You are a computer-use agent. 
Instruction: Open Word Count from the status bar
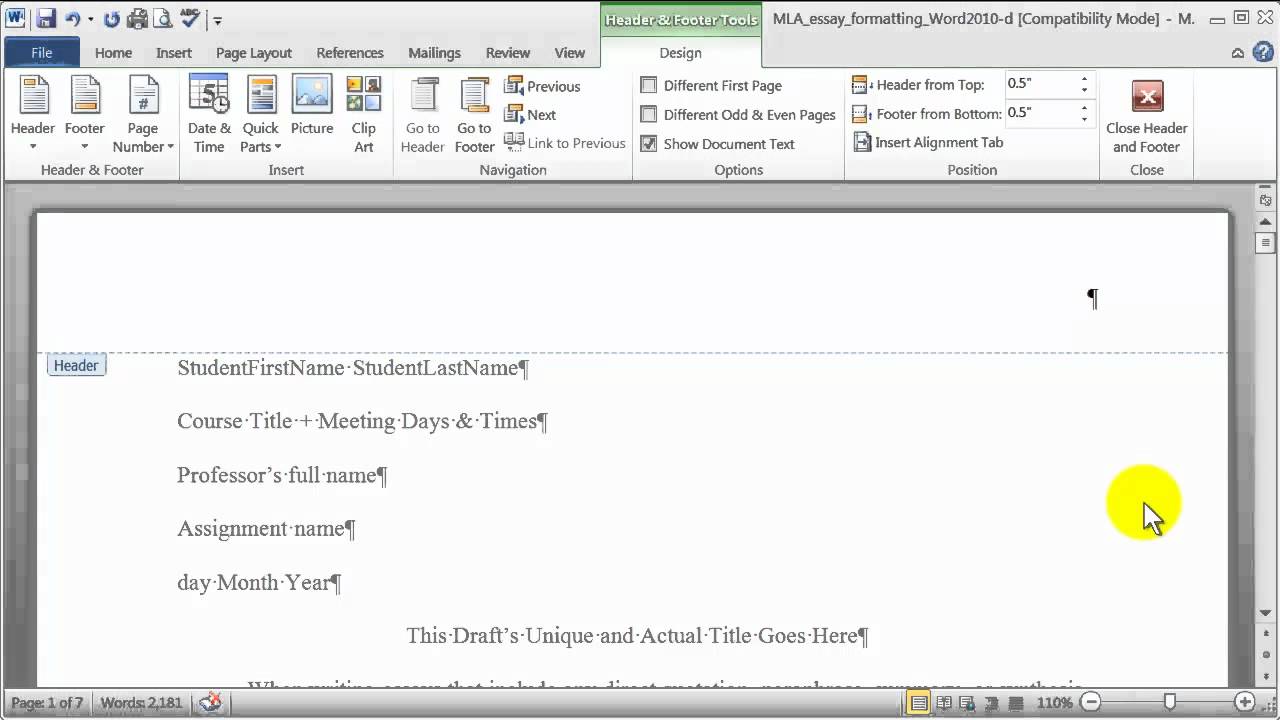coord(141,703)
